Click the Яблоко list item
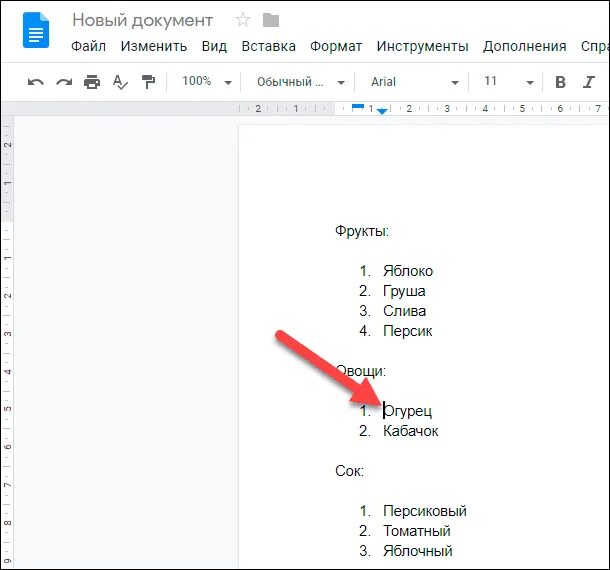The image size is (610, 570). click(x=408, y=271)
